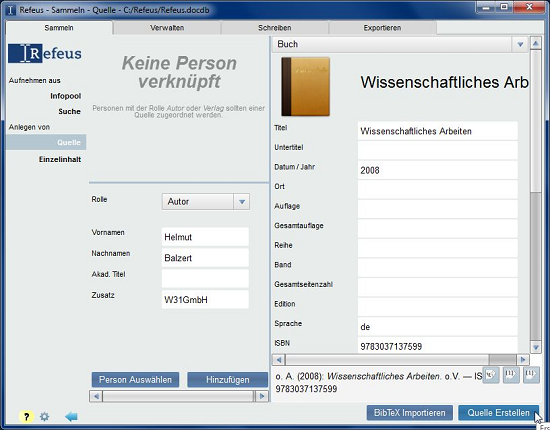Switch to the Sammeln tab
550x430 pixels.
pyautogui.click(x=59, y=28)
